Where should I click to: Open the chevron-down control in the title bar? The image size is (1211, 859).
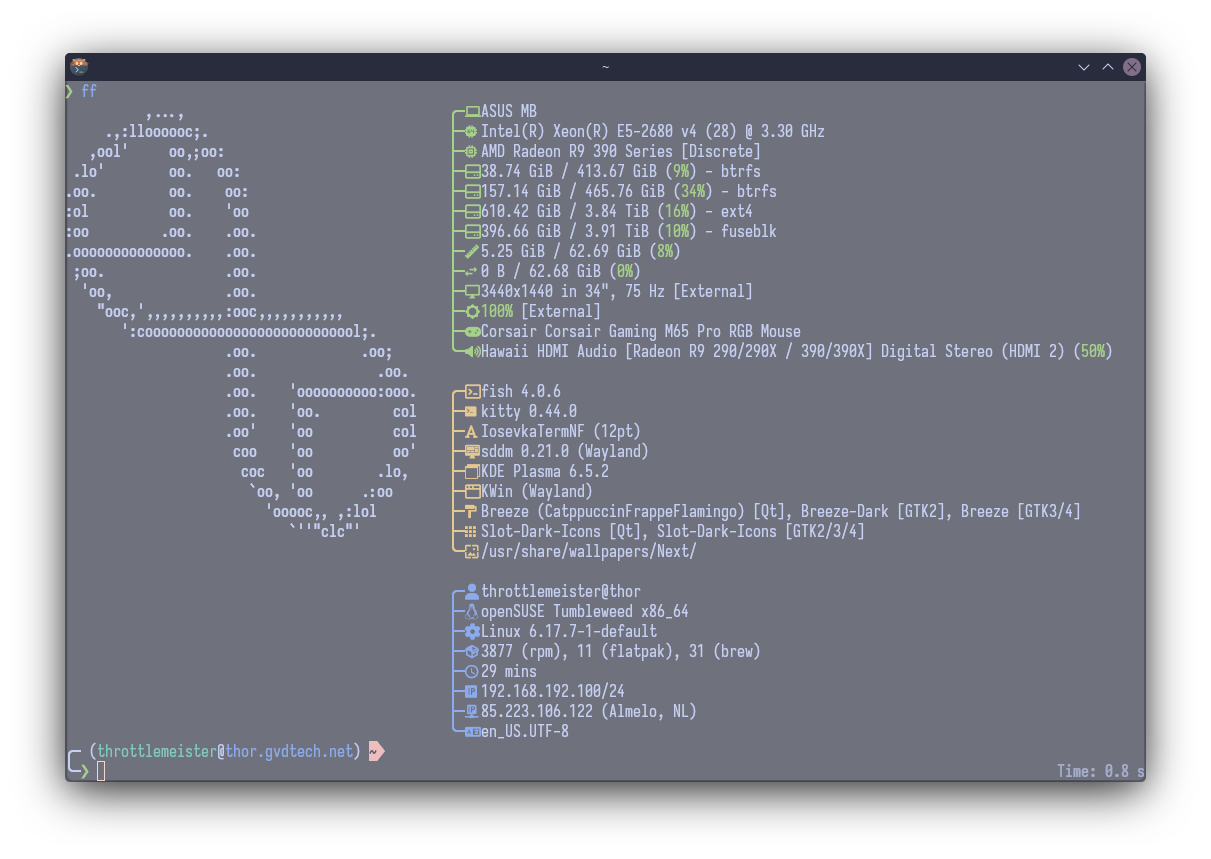[1083, 67]
